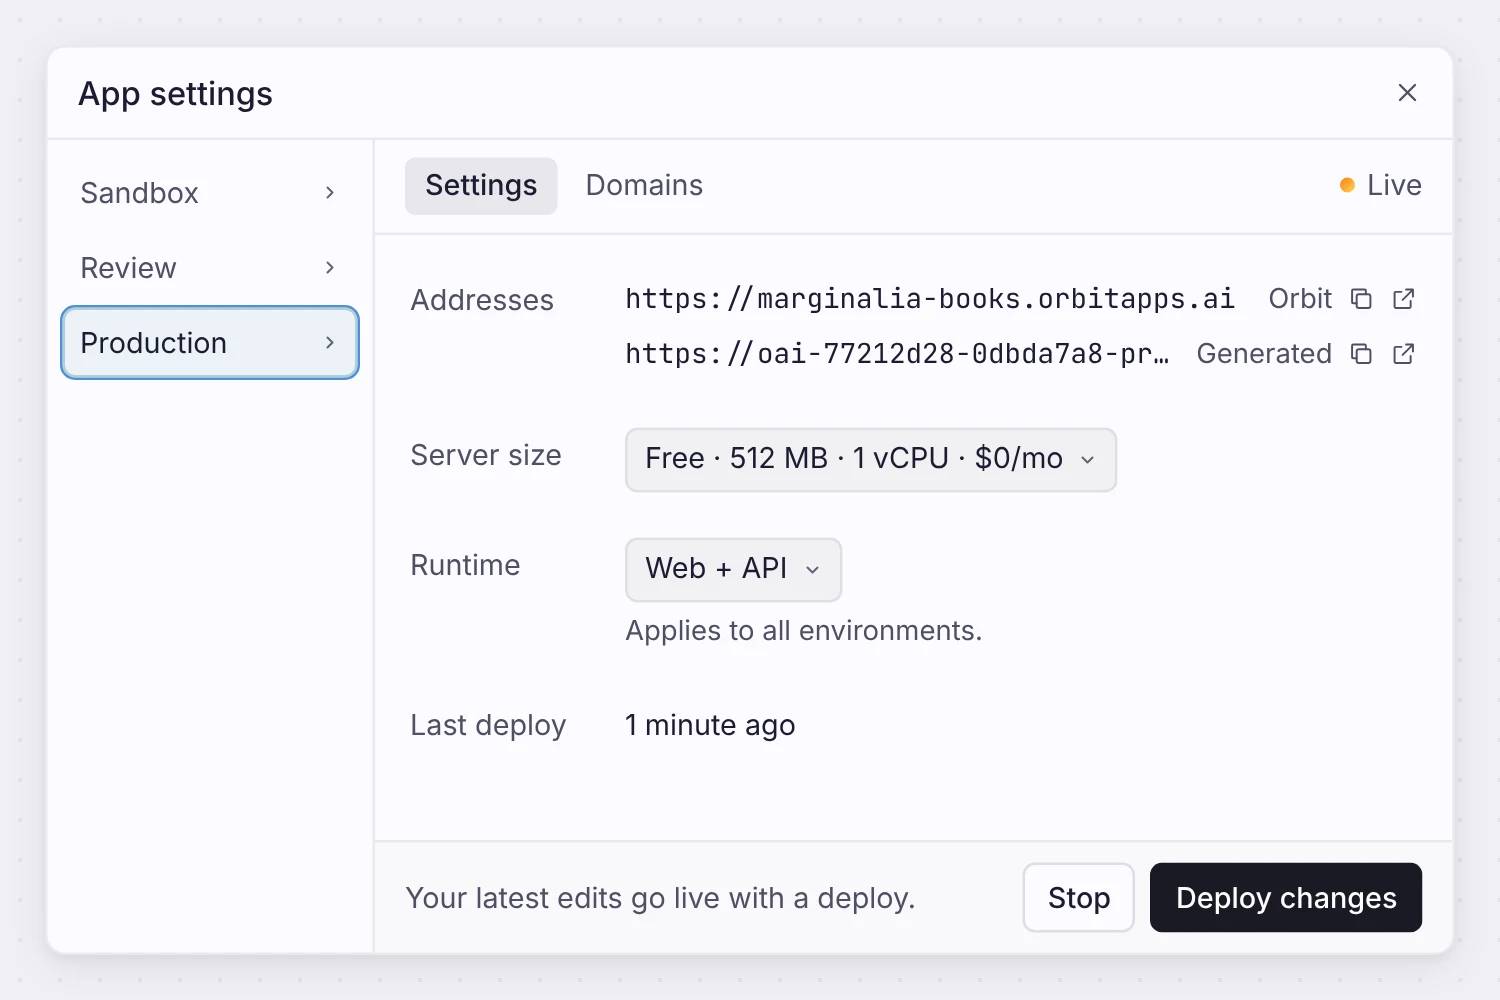Click the 'Runtime' field label
This screenshot has height=1000, width=1500.
465,565
